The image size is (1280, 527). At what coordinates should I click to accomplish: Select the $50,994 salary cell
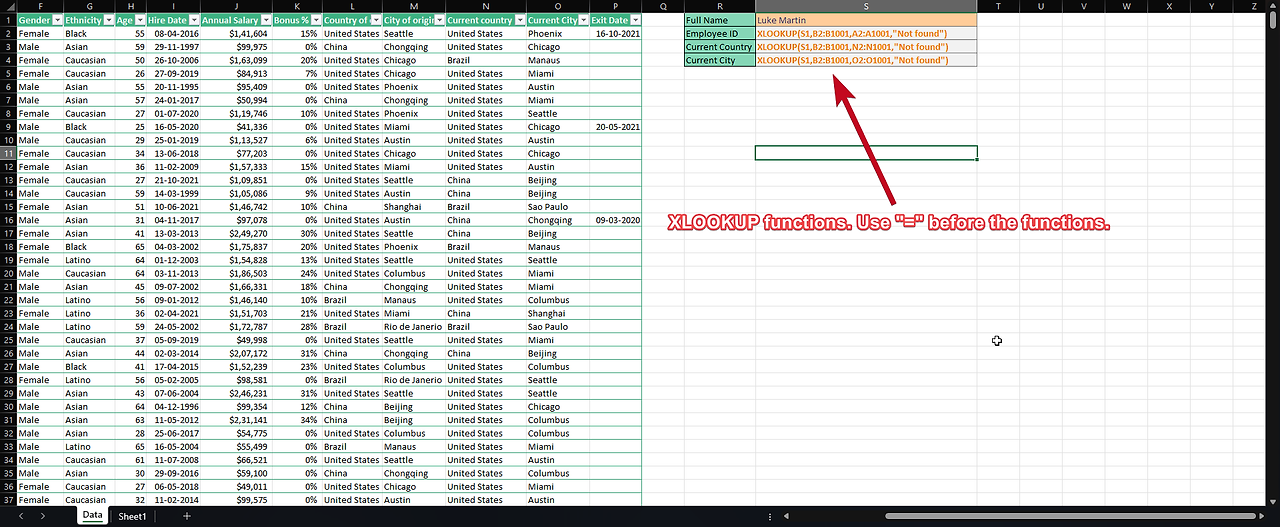[234, 100]
